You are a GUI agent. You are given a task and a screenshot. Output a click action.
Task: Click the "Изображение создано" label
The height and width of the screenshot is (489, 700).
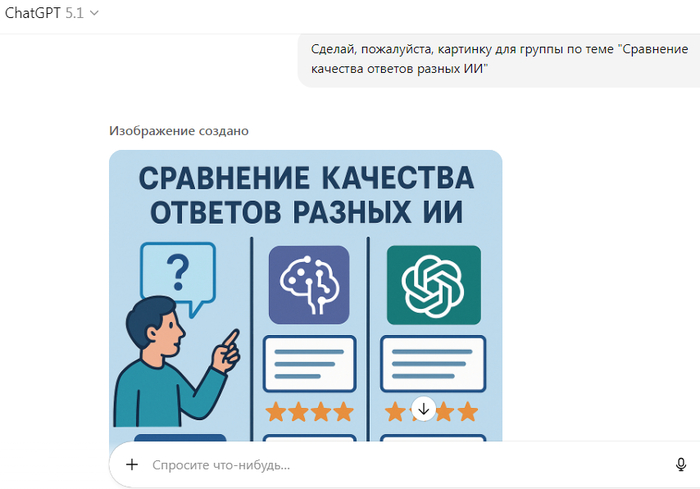point(179,131)
